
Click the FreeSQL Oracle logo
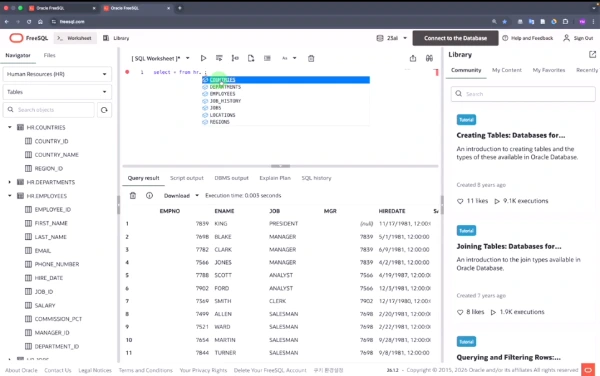[x=16, y=38]
